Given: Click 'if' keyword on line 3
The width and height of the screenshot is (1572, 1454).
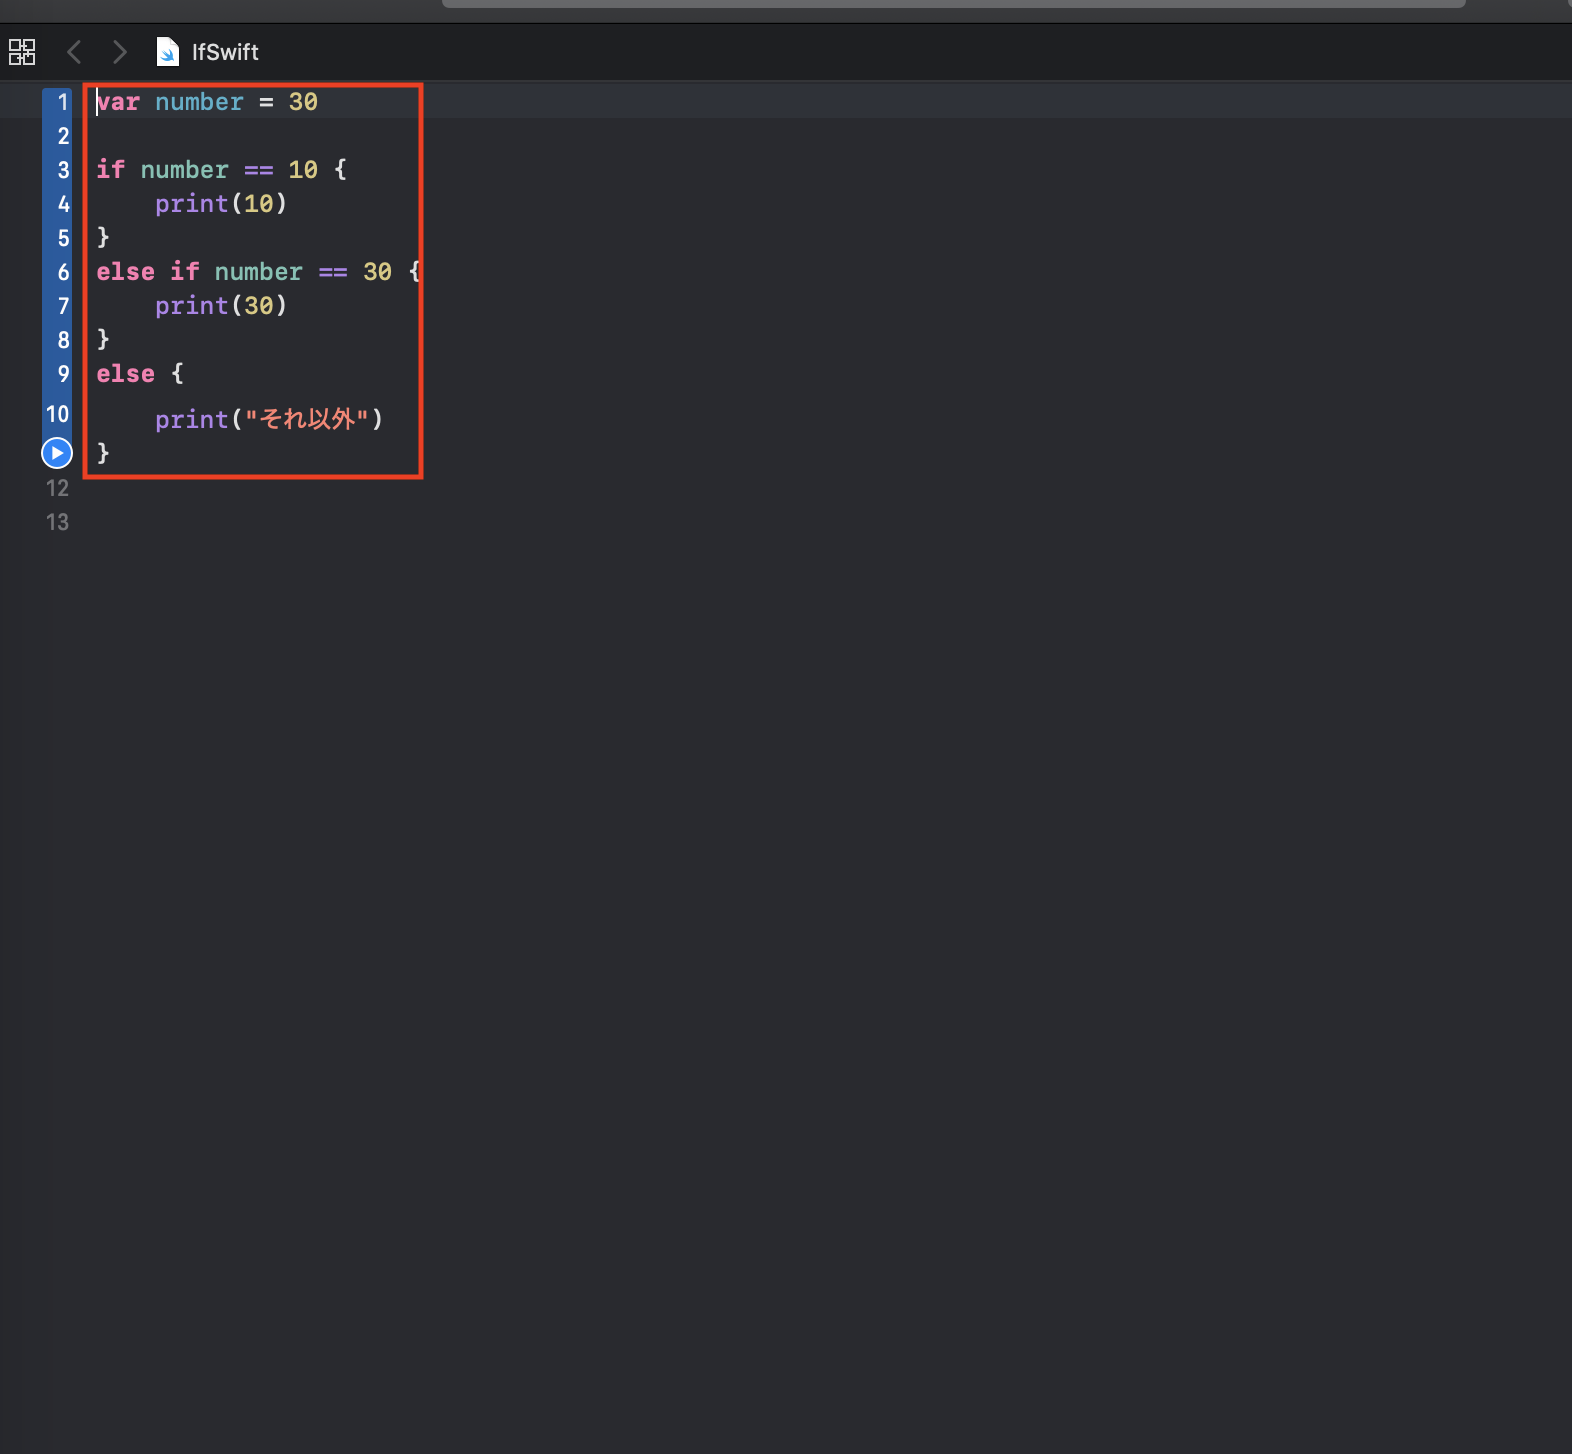Looking at the screenshot, I should click(110, 170).
